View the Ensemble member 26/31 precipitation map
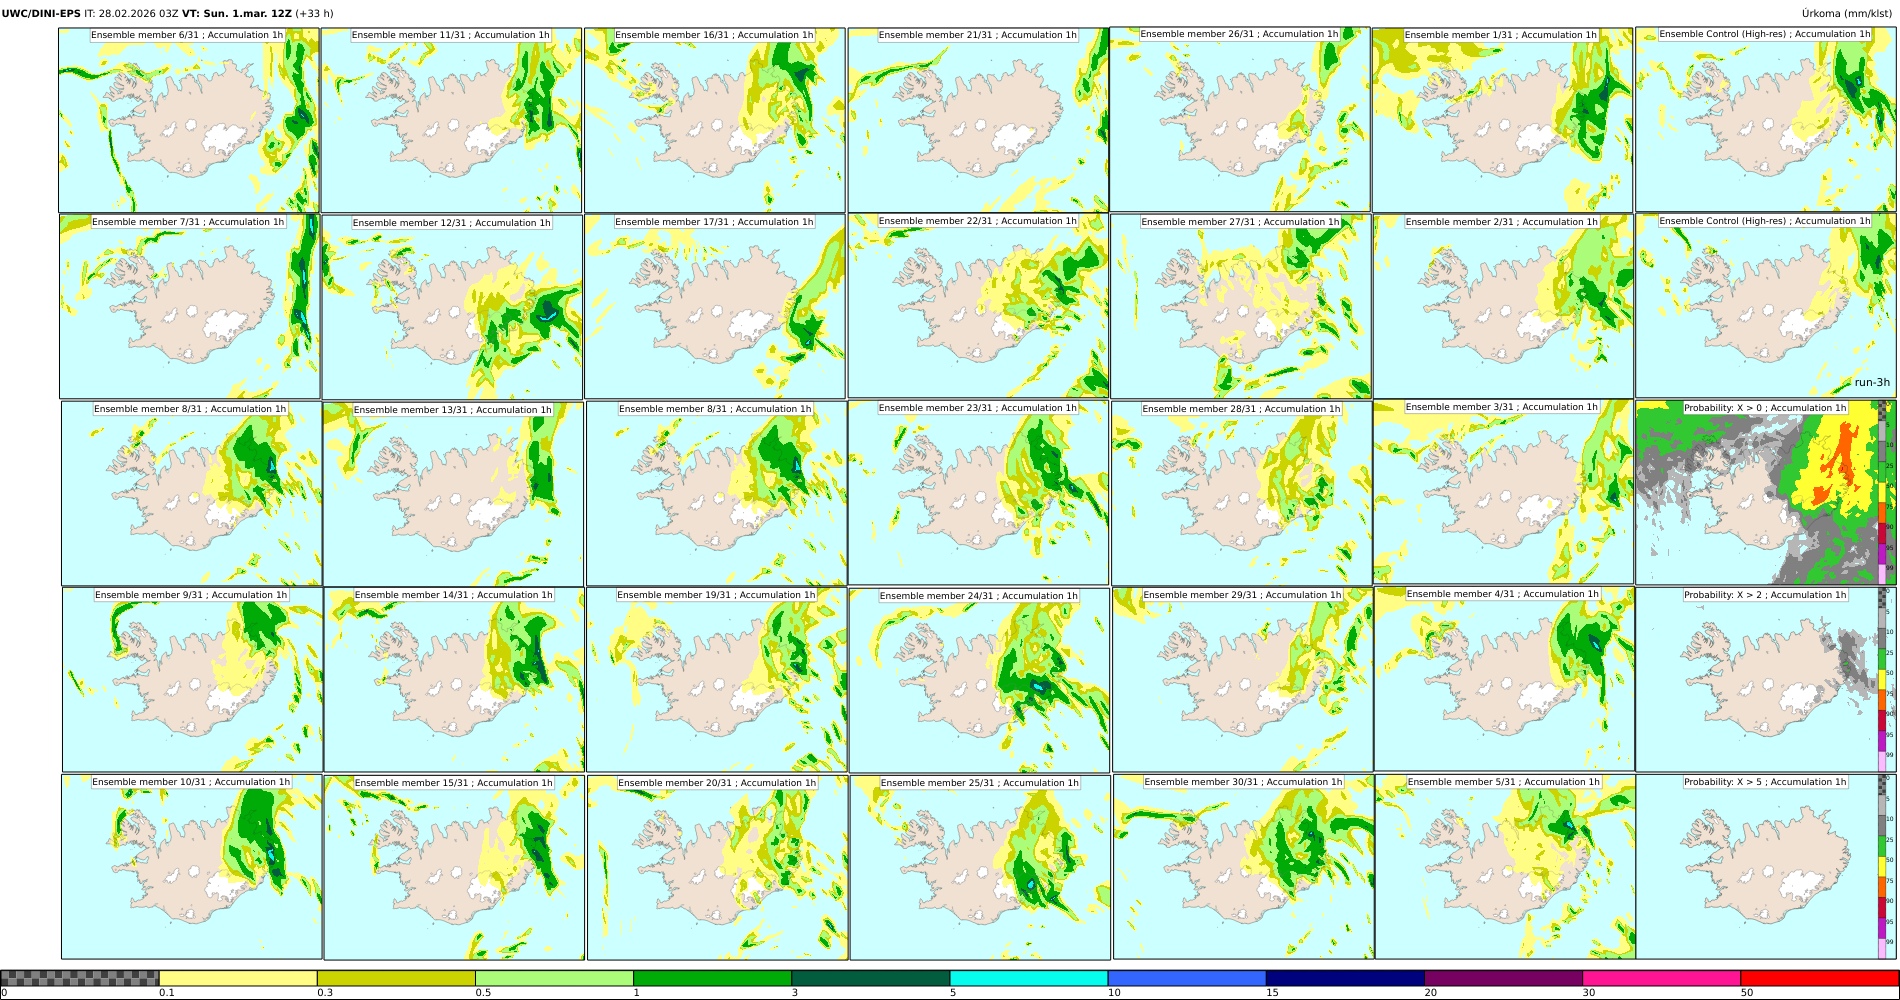 tap(1240, 119)
